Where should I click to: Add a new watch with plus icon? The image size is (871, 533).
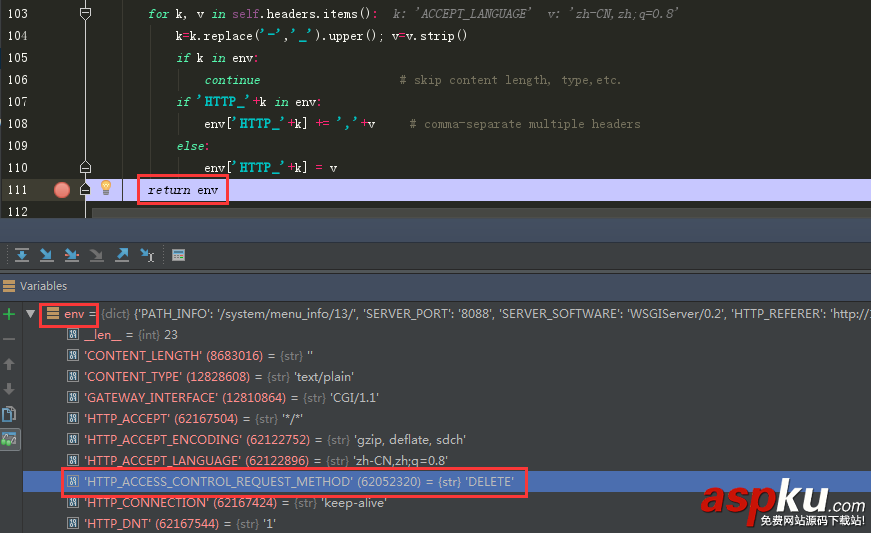[x=9, y=314]
